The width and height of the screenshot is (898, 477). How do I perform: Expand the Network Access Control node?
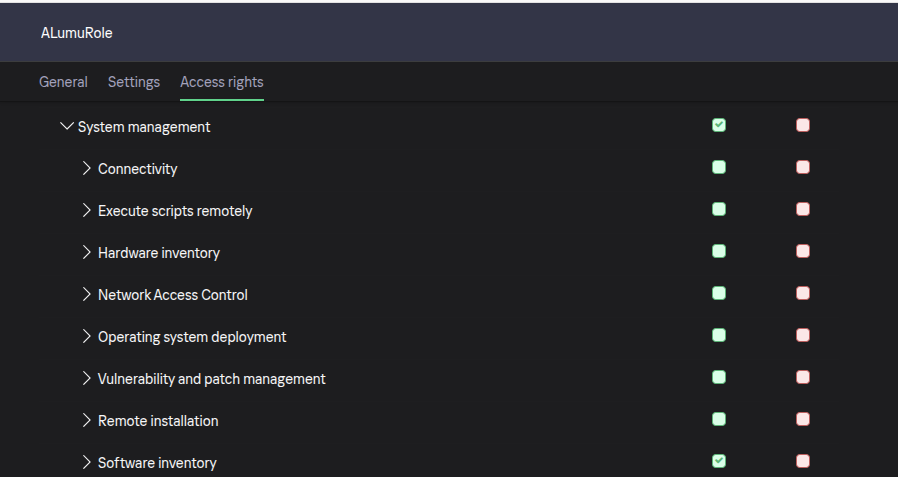tap(87, 295)
